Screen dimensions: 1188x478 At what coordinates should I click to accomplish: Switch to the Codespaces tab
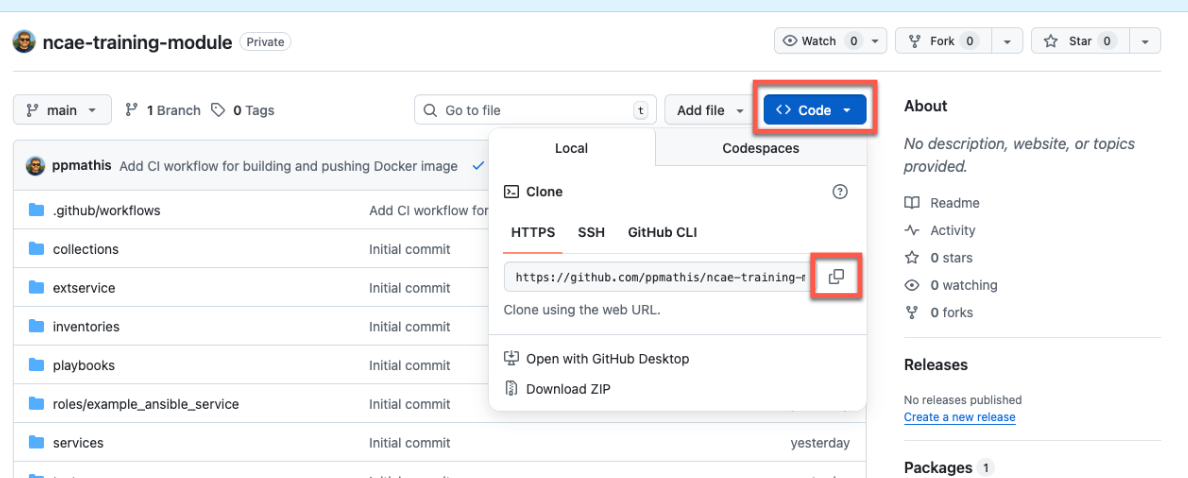point(761,148)
